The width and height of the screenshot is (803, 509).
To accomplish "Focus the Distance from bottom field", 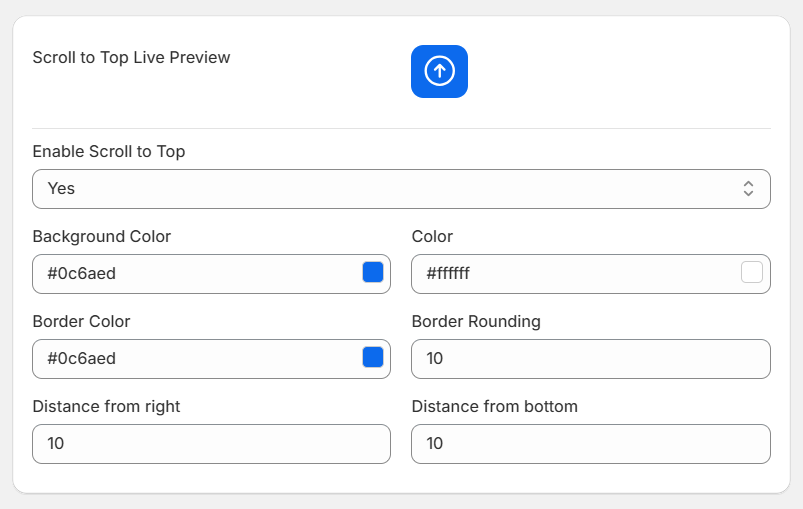I will click(x=590, y=444).
